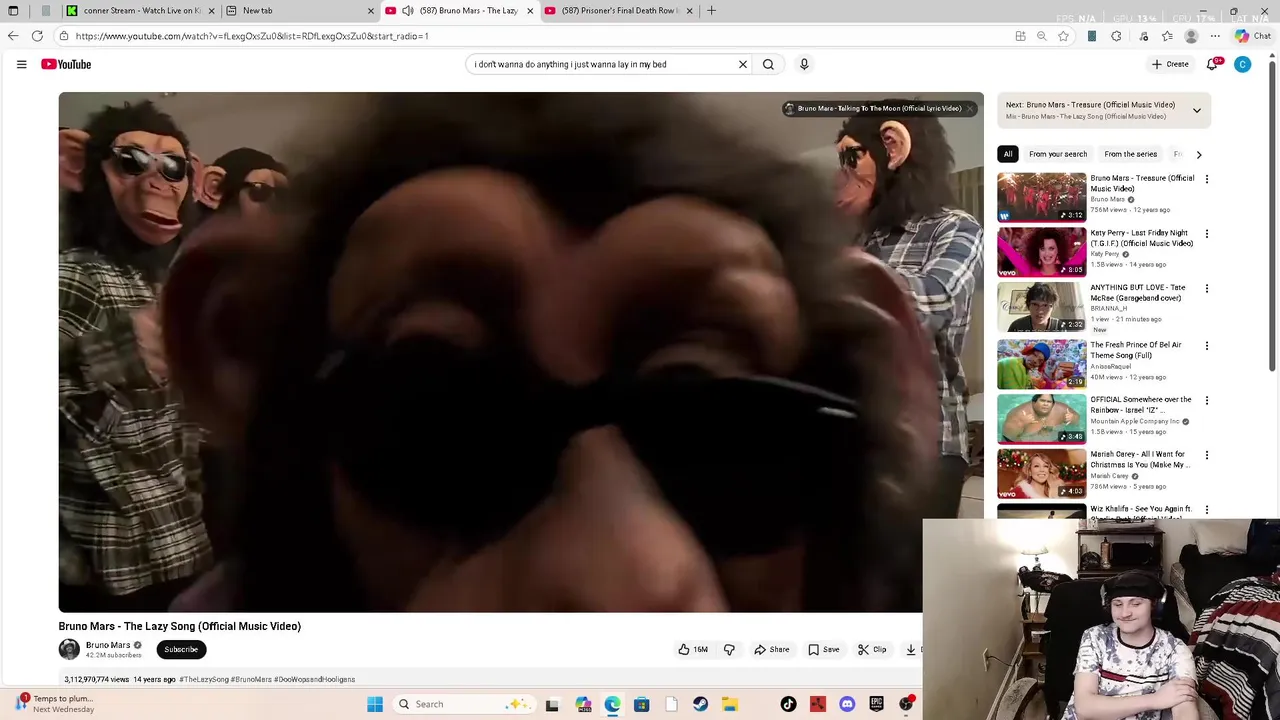Open the account avatar menu
The image size is (1280, 720).
click(x=1242, y=64)
